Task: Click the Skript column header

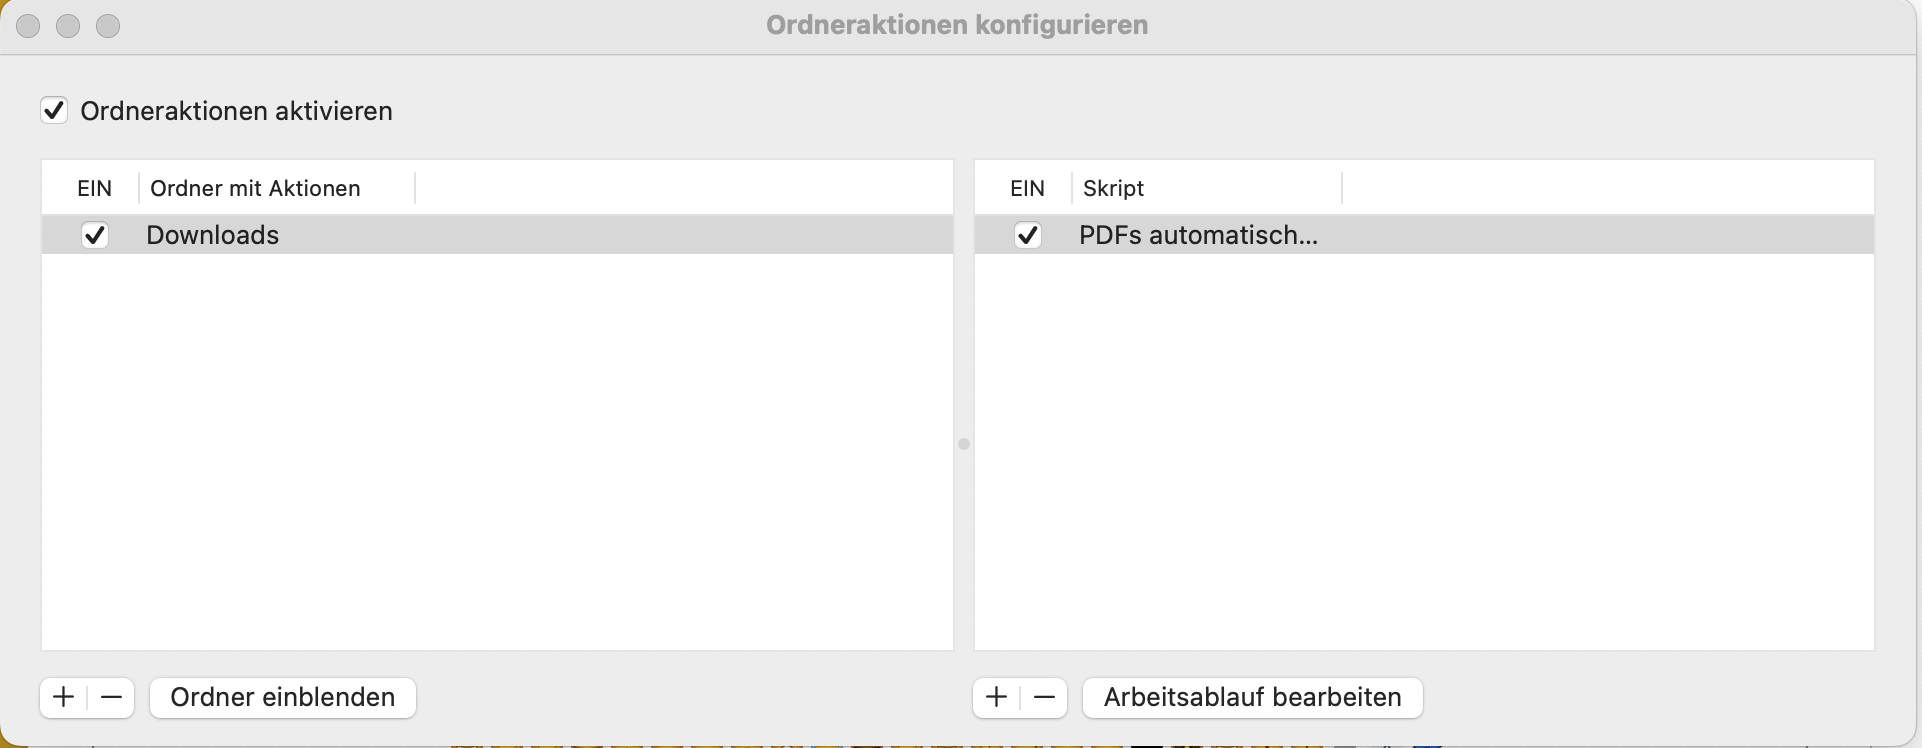Action: (x=1113, y=188)
